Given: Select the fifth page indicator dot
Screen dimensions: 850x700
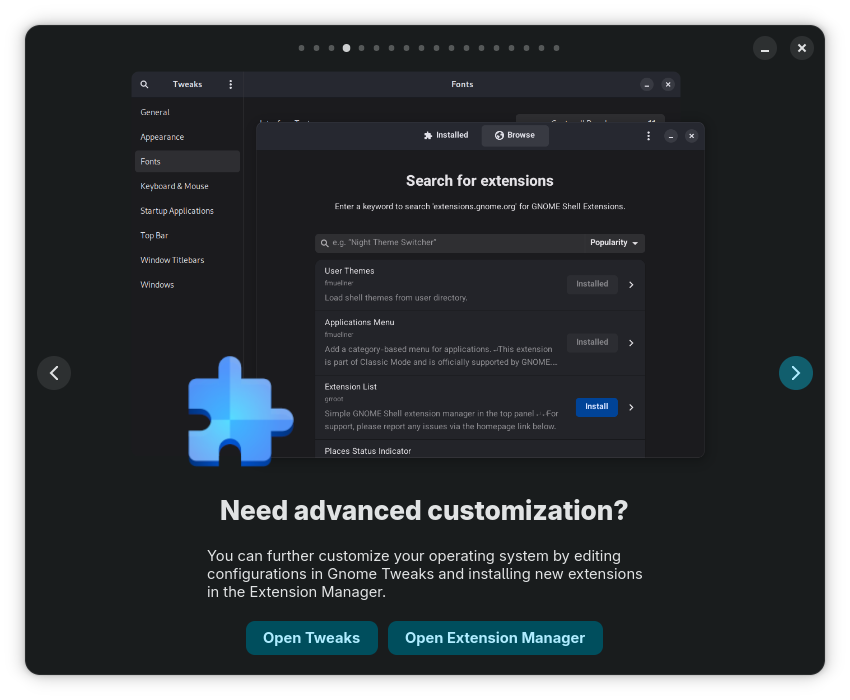Looking at the screenshot, I should [361, 48].
